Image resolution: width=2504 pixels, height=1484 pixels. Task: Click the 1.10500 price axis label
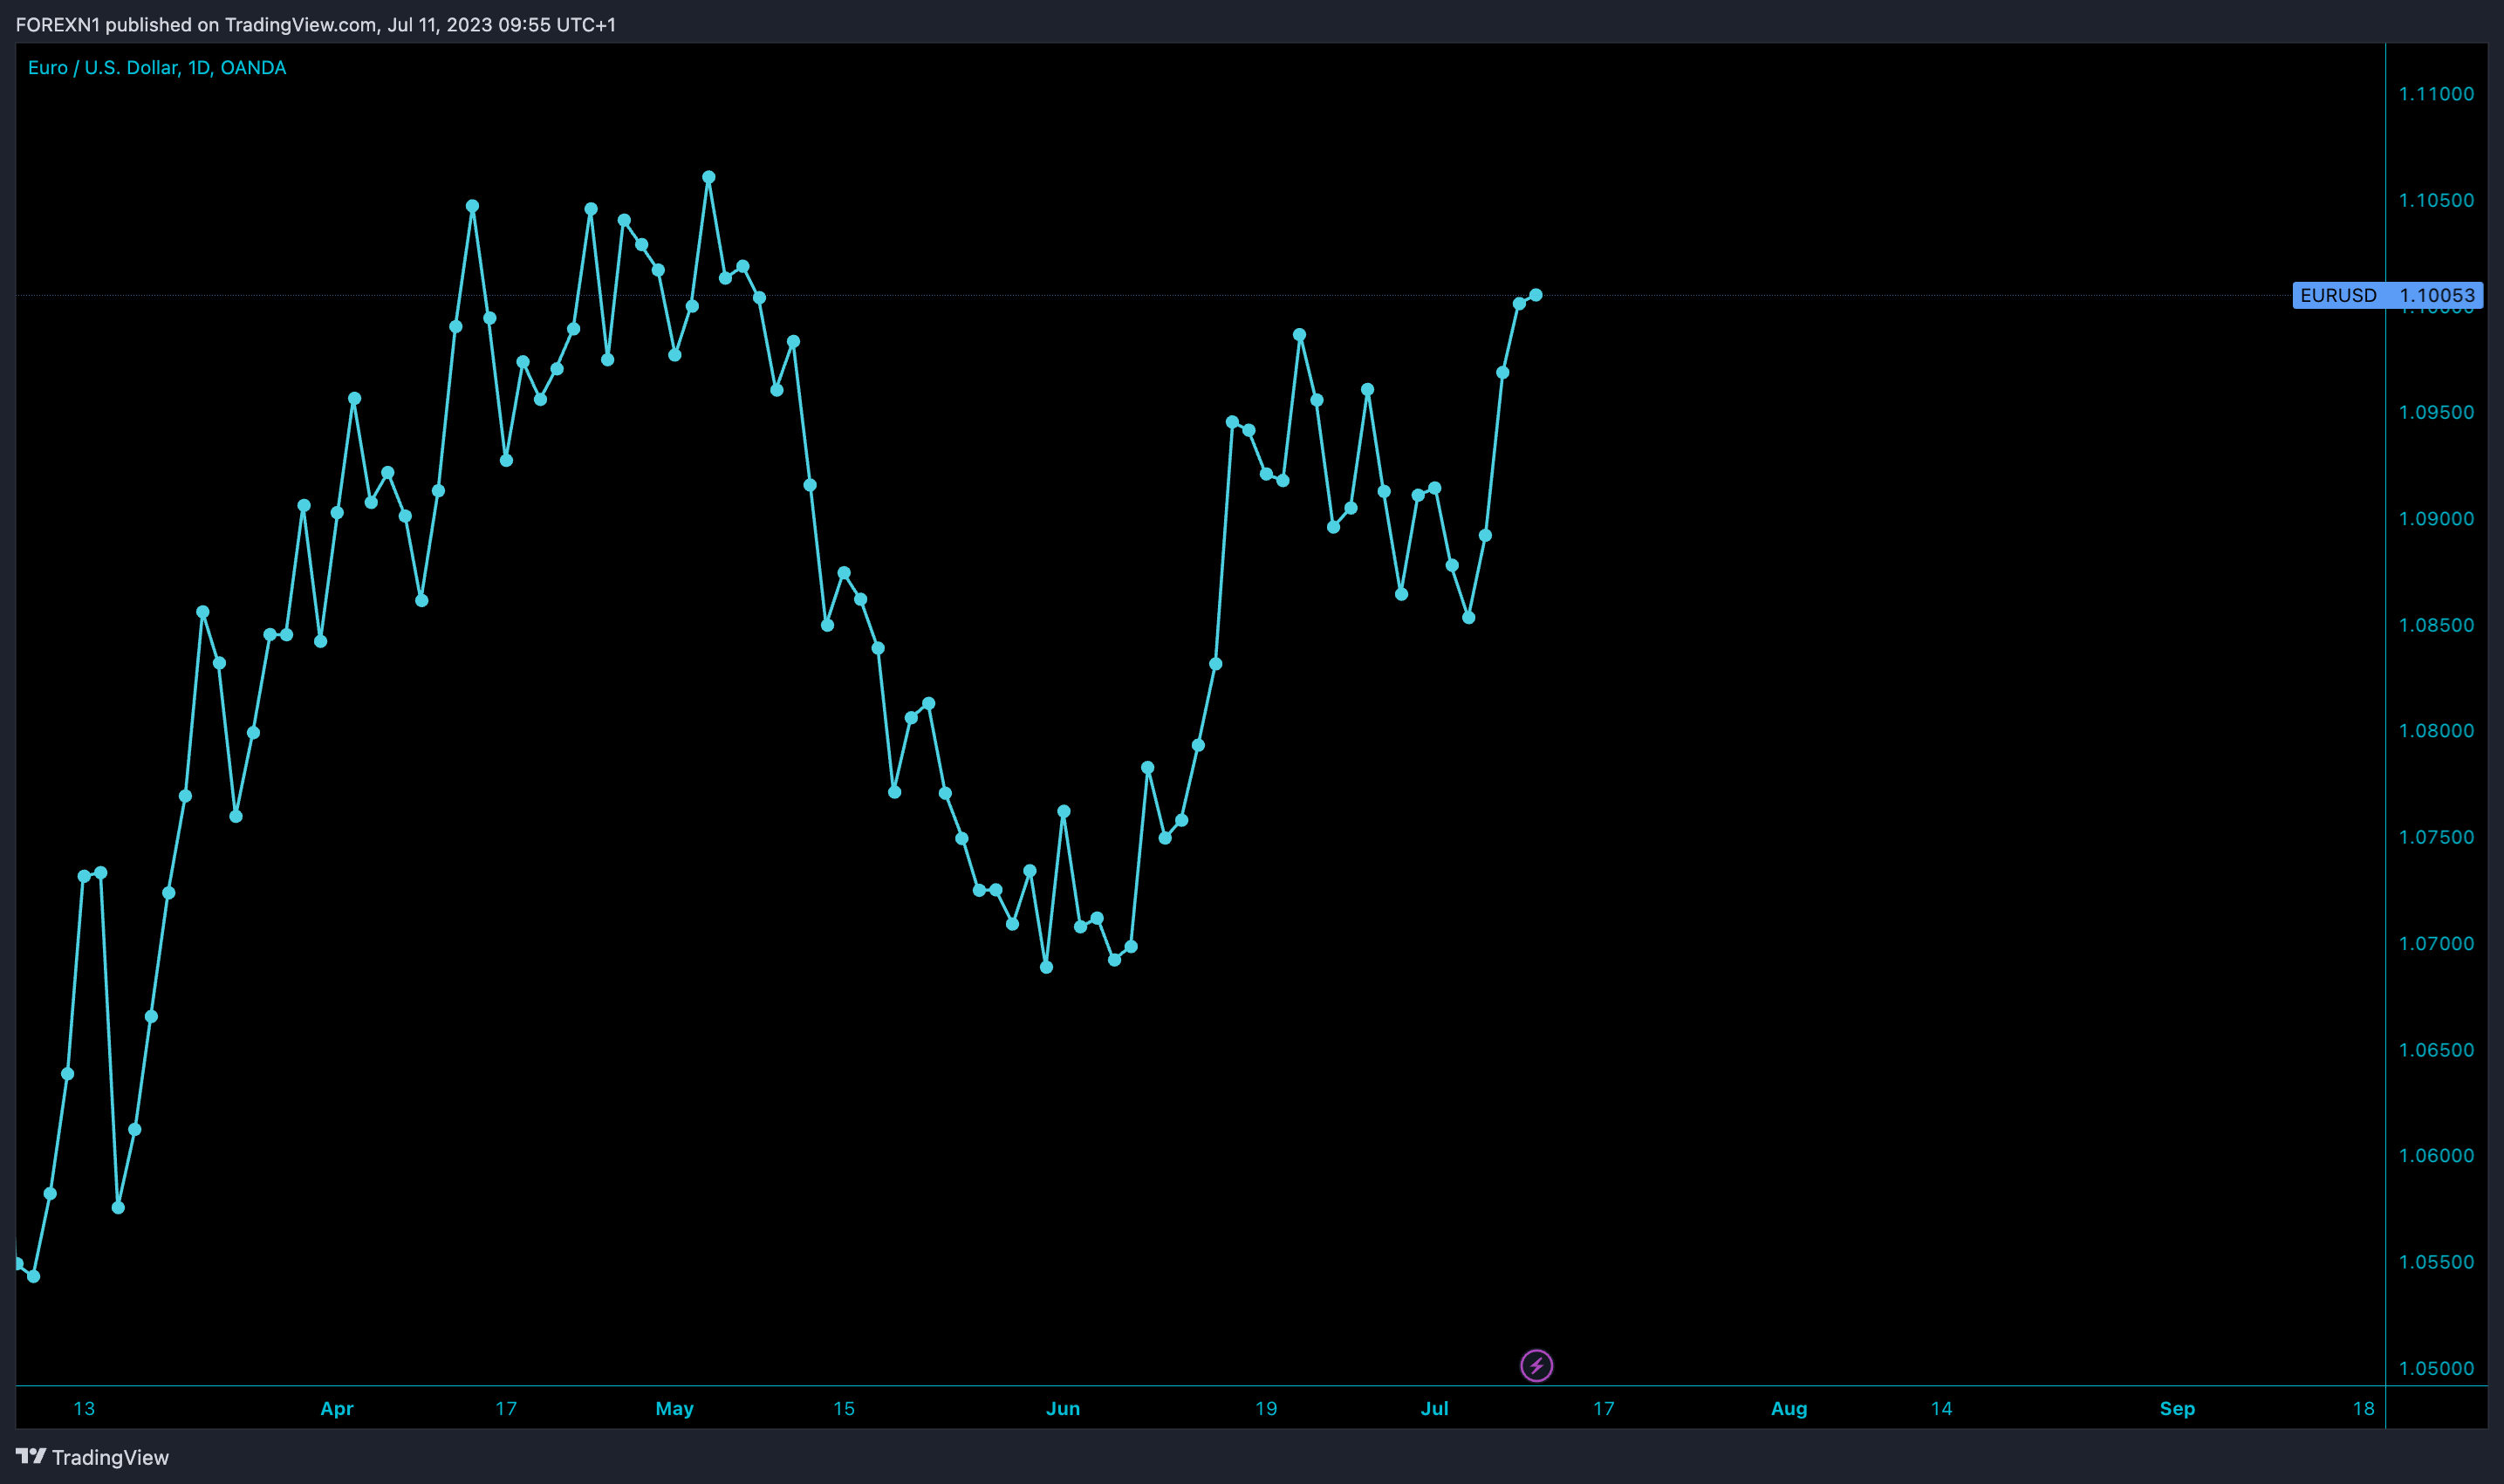click(x=2436, y=200)
